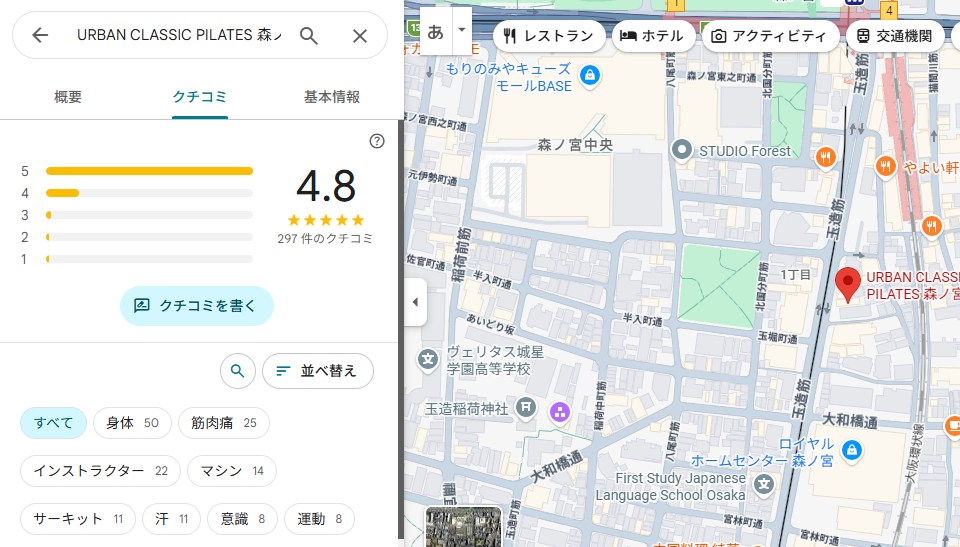The image size is (960, 547).
Task: Click the STUDIO Forest map marker
Action: [682, 151]
